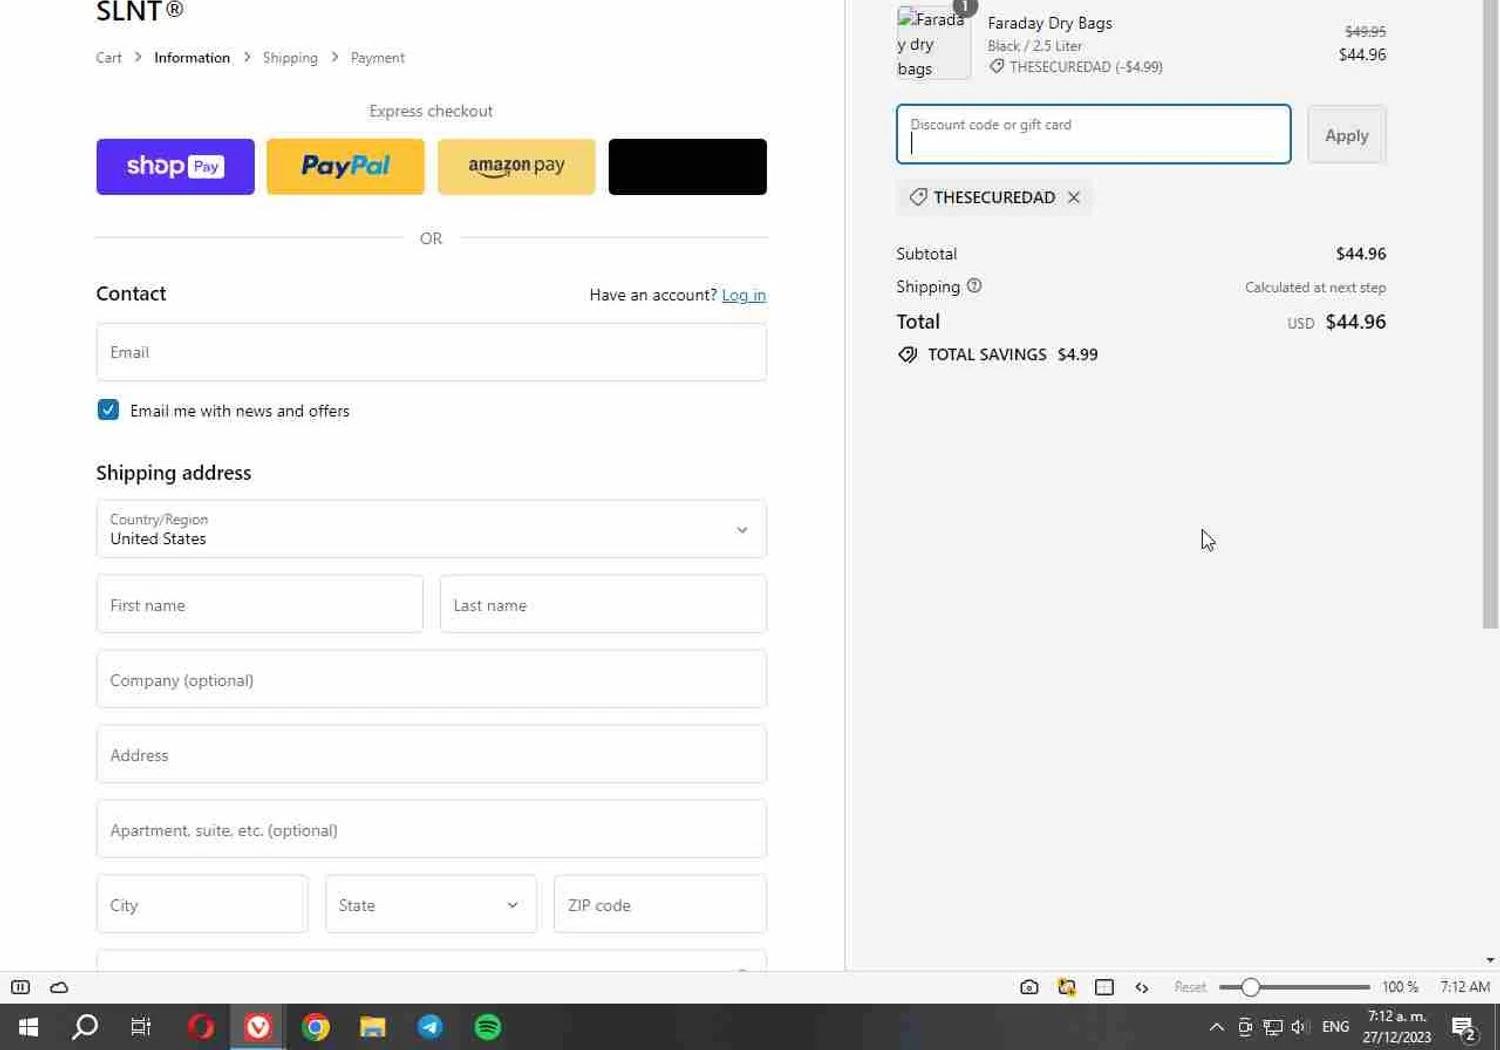Open File Explorer from taskbar
Viewport: 1500px width, 1050px height.
click(x=373, y=1027)
